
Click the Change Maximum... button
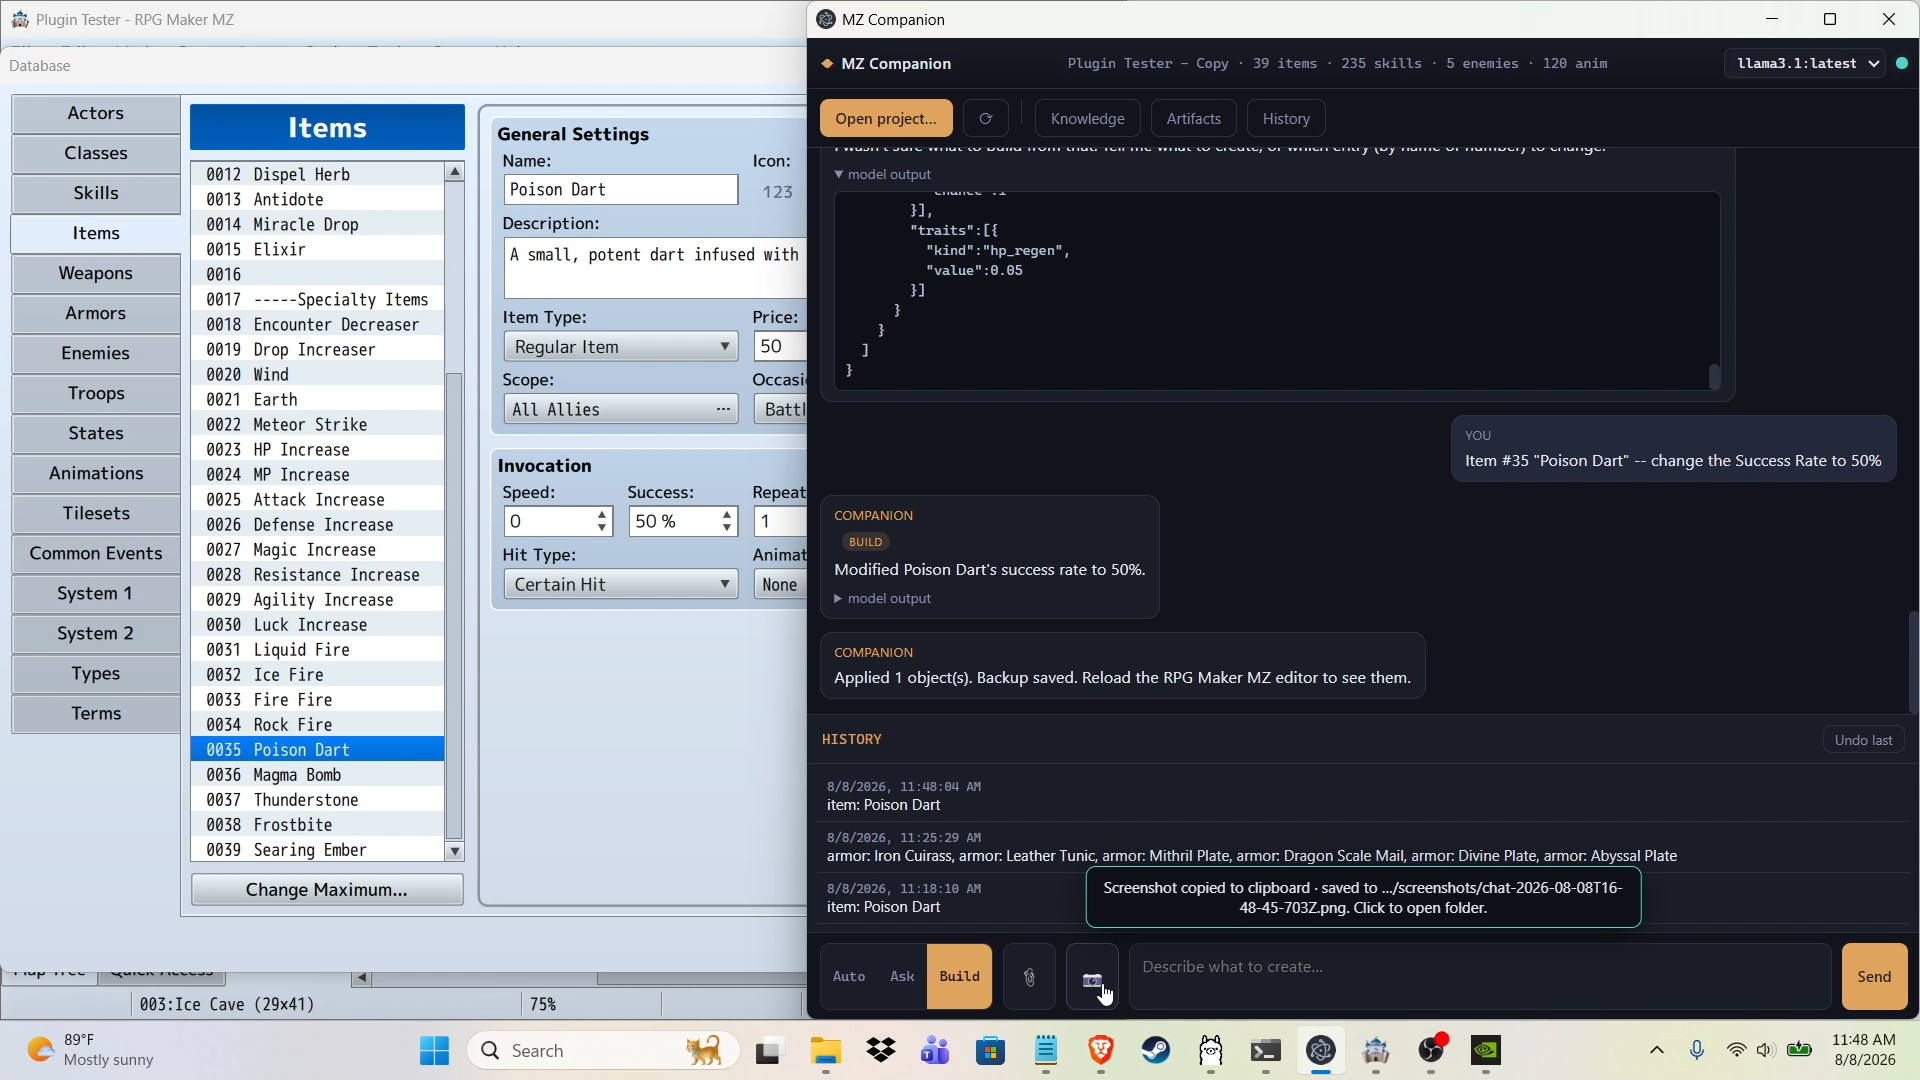point(327,890)
